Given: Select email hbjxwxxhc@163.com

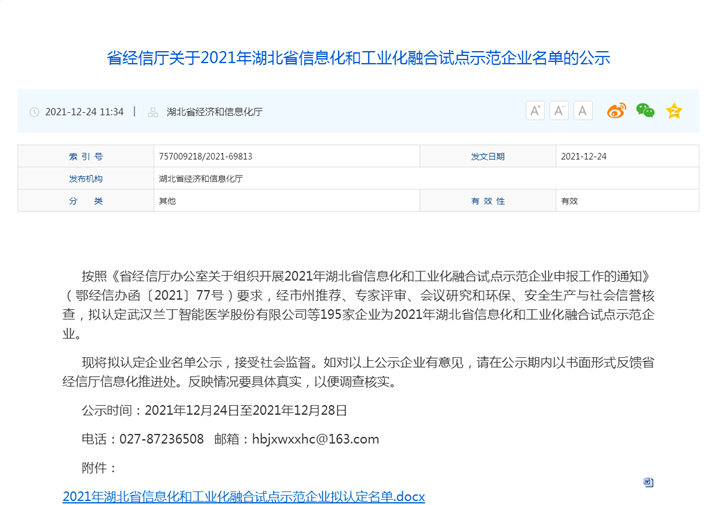Looking at the screenshot, I should point(316,439).
